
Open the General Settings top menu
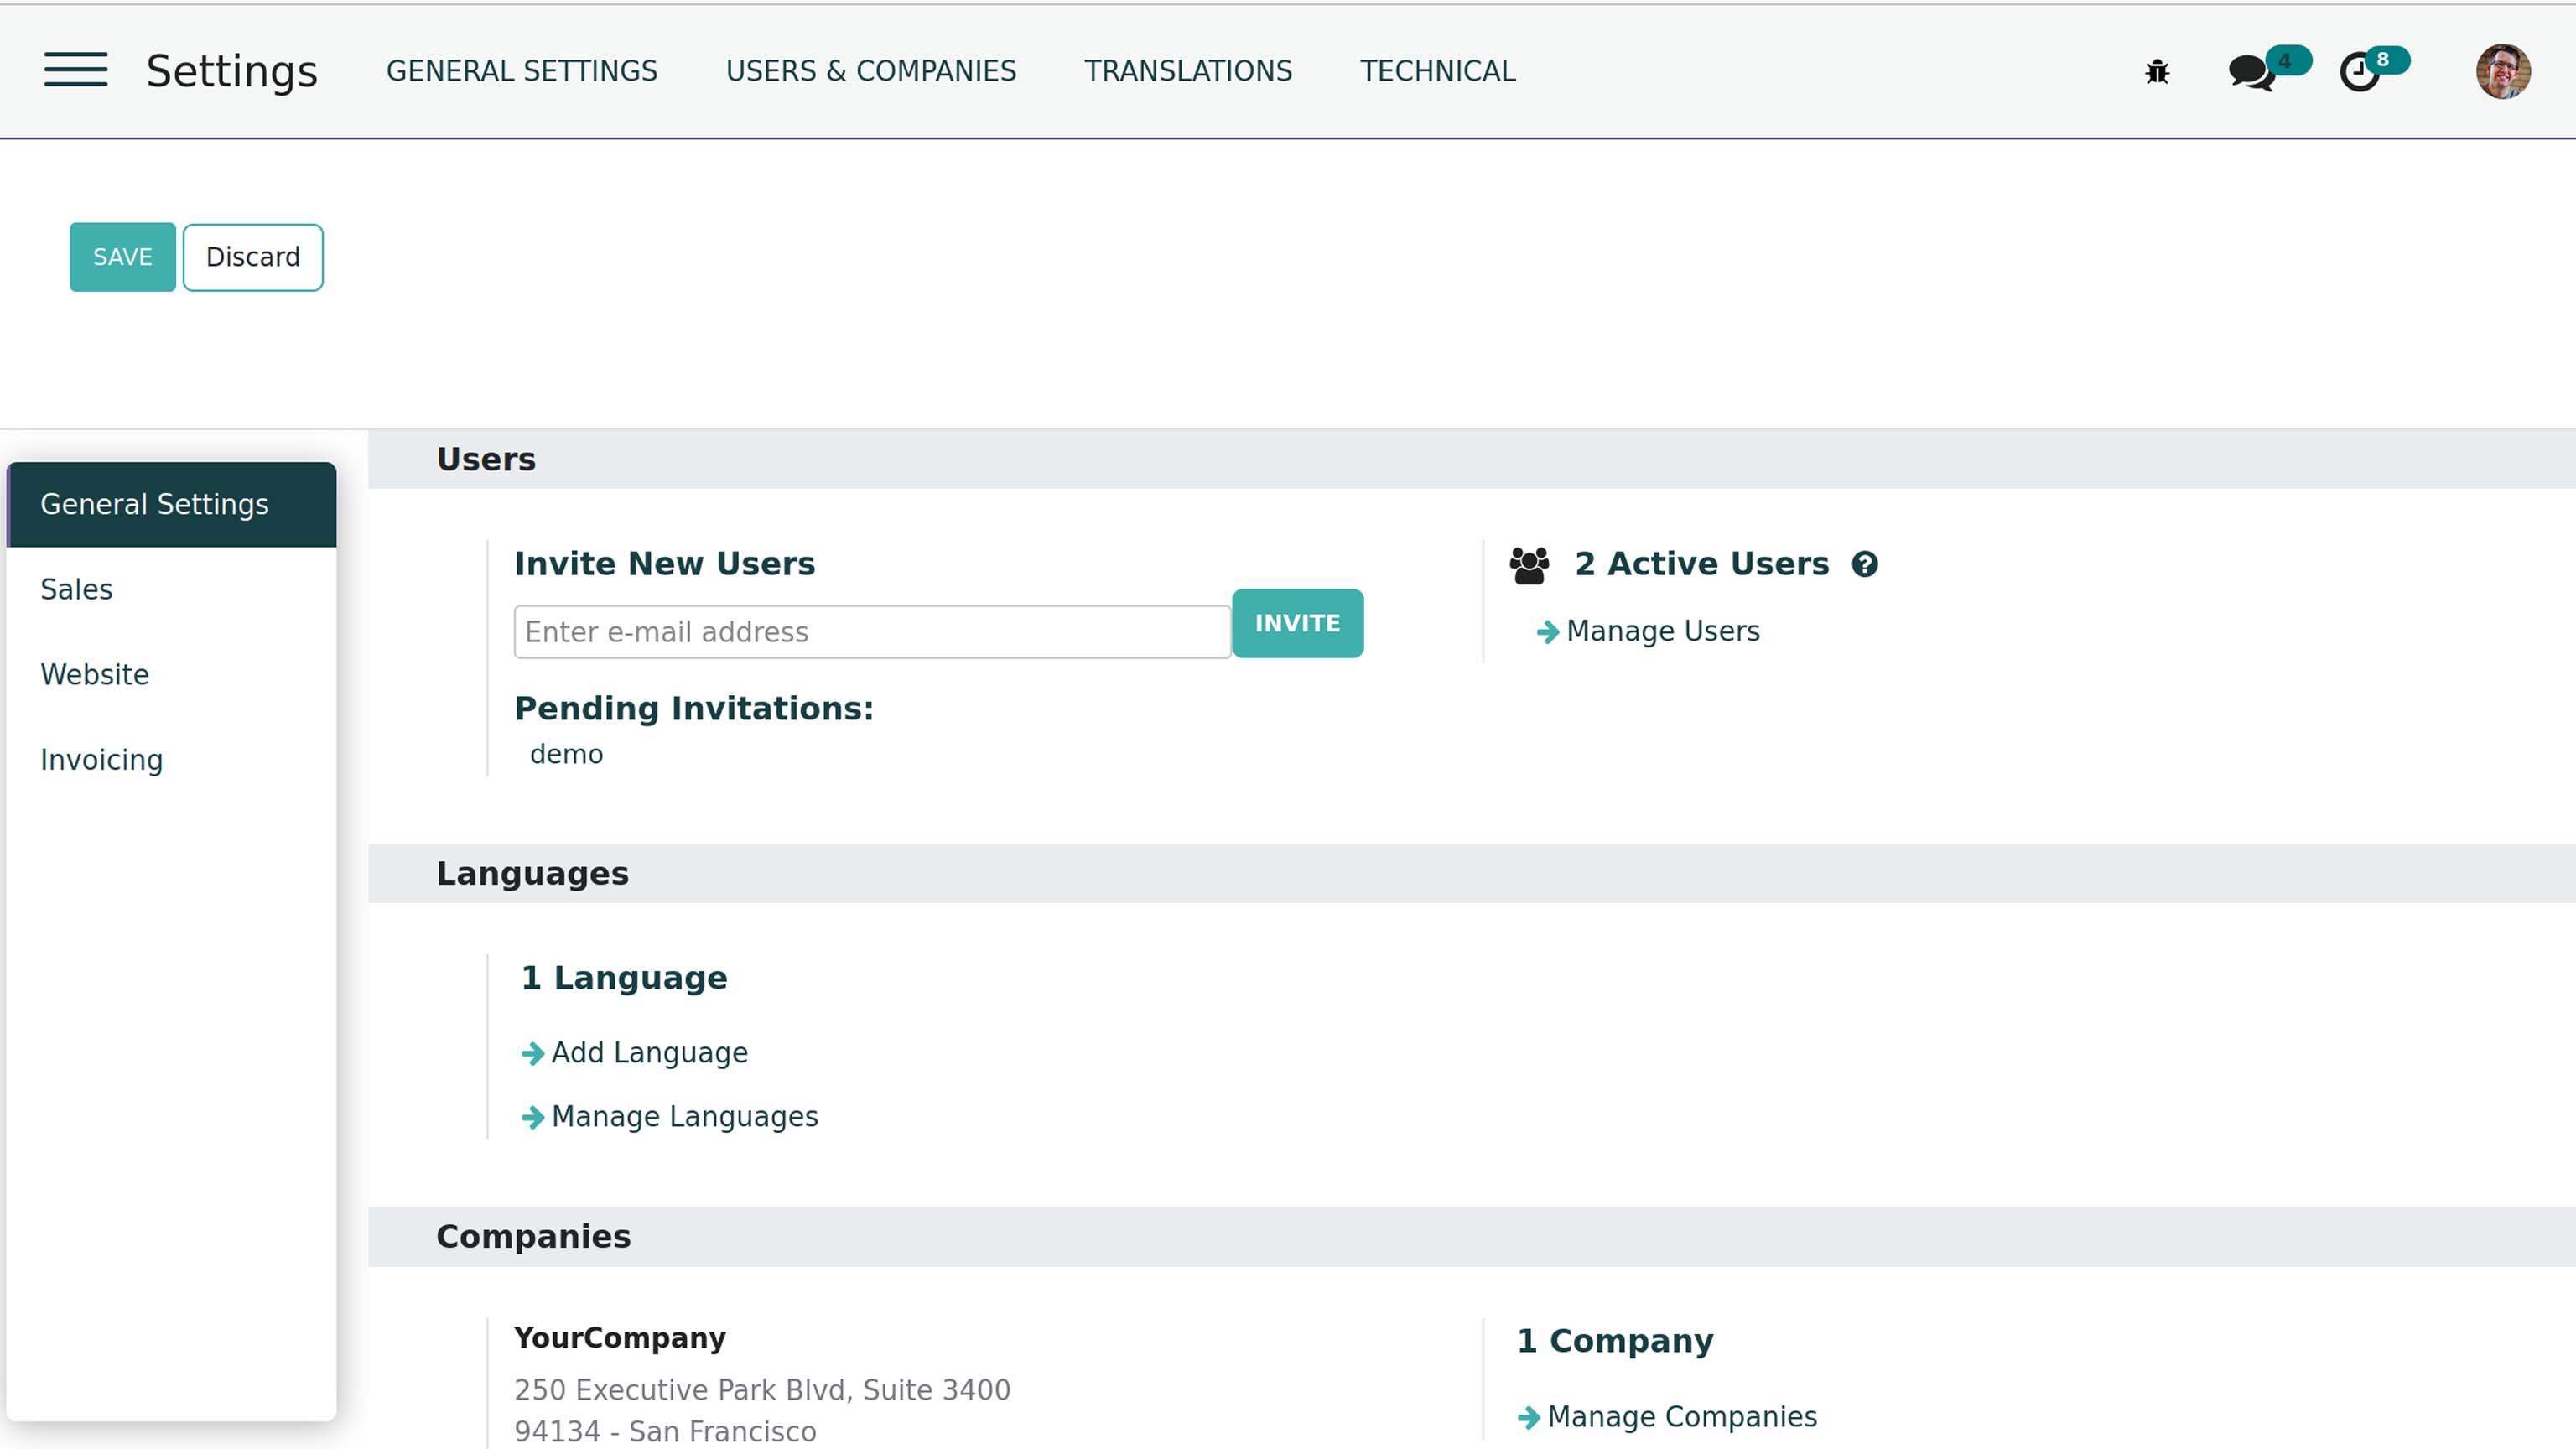[521, 71]
